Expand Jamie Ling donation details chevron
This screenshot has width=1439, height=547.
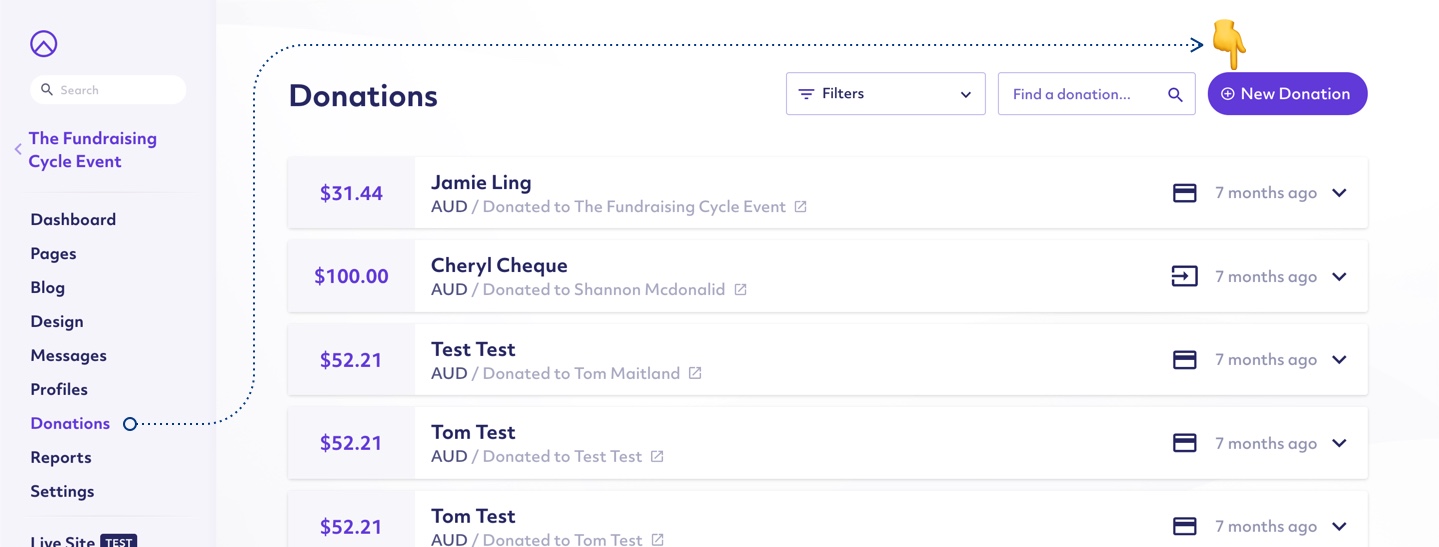[1339, 193]
